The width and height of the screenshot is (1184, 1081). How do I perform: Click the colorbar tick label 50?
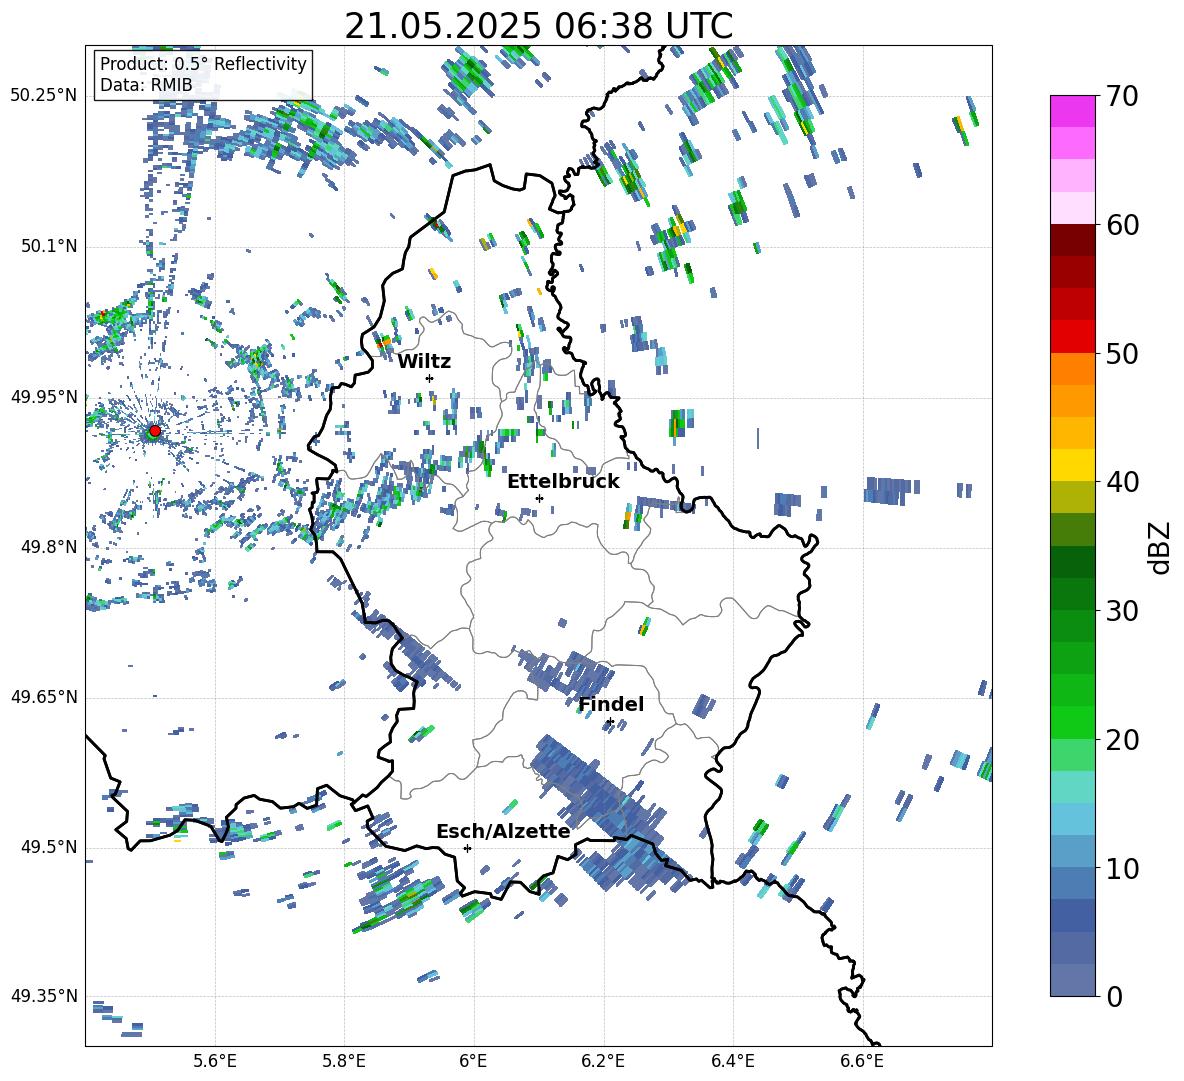[1123, 354]
